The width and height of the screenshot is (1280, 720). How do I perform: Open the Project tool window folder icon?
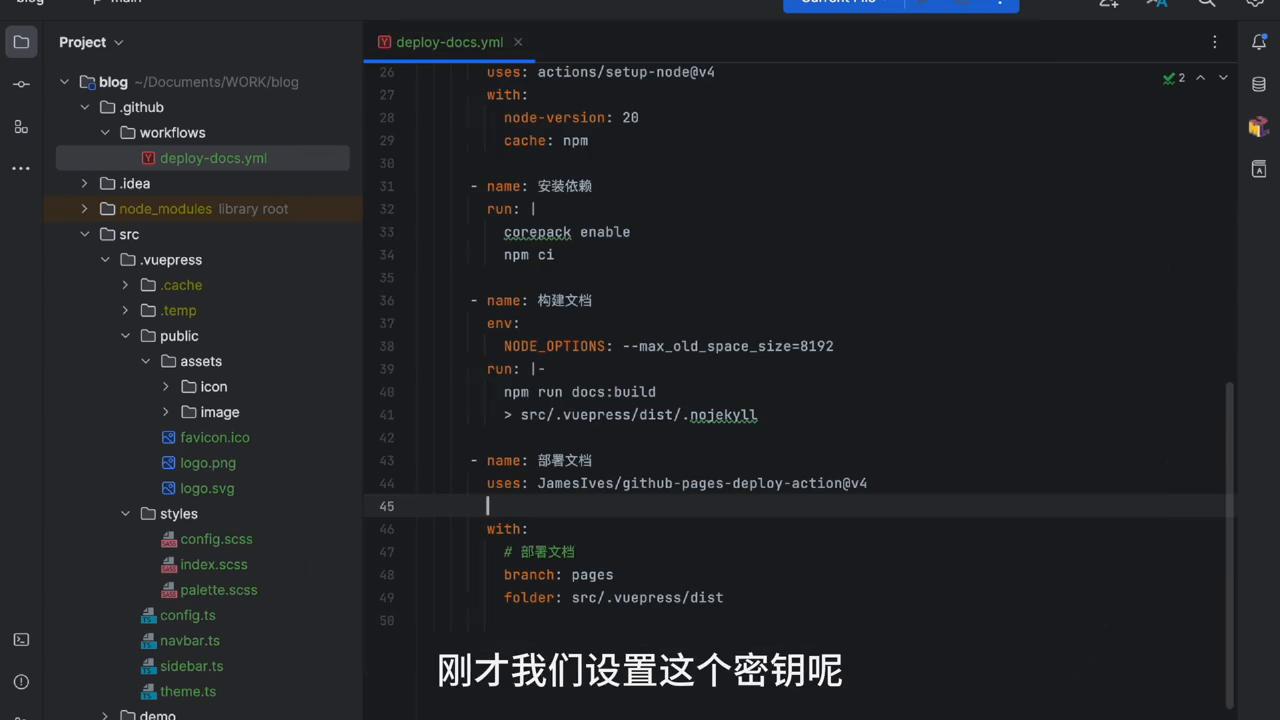21,42
